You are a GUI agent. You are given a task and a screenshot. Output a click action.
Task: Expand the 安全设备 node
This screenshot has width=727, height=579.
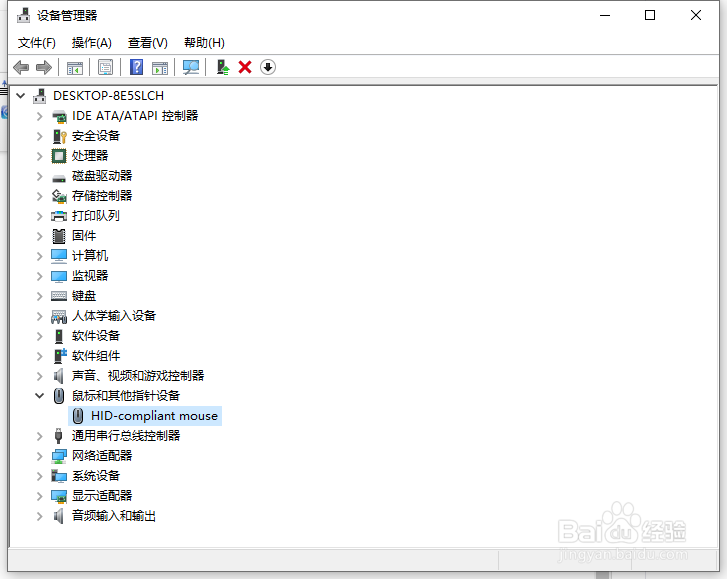coord(39,136)
